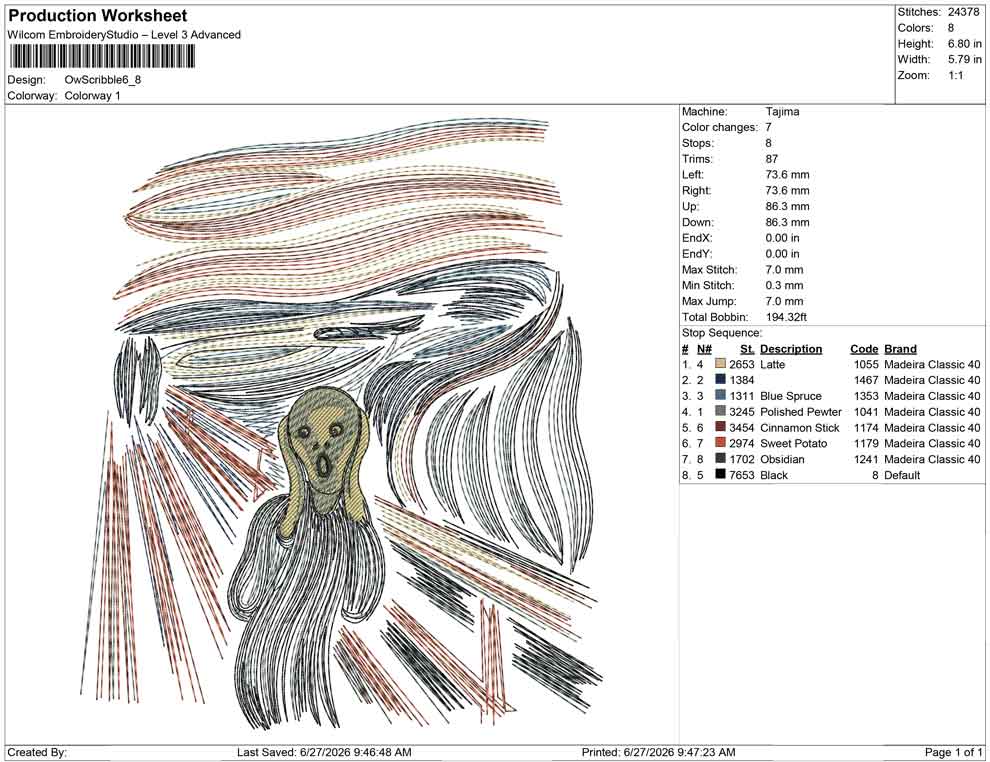The height and width of the screenshot is (762, 990).
Task: Click the Latte color swatch
Action: click(720, 364)
